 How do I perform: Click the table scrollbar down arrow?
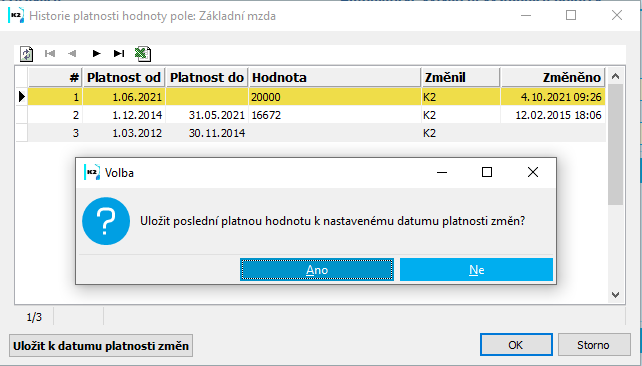pyautogui.click(x=615, y=294)
